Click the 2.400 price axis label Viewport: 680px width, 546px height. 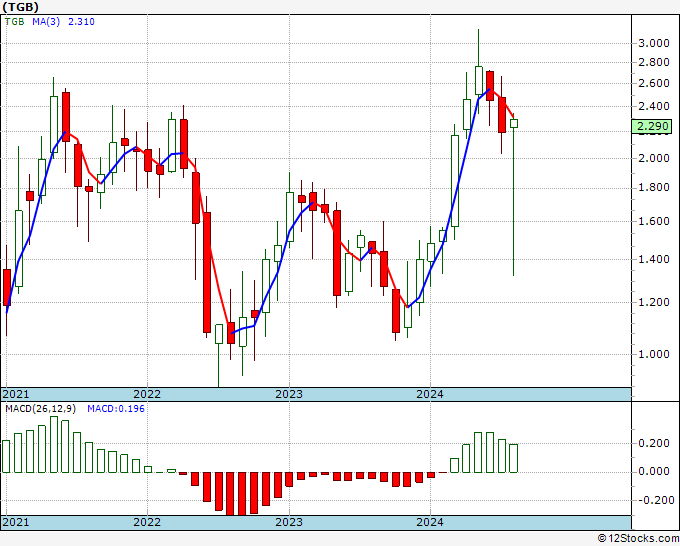coord(654,106)
